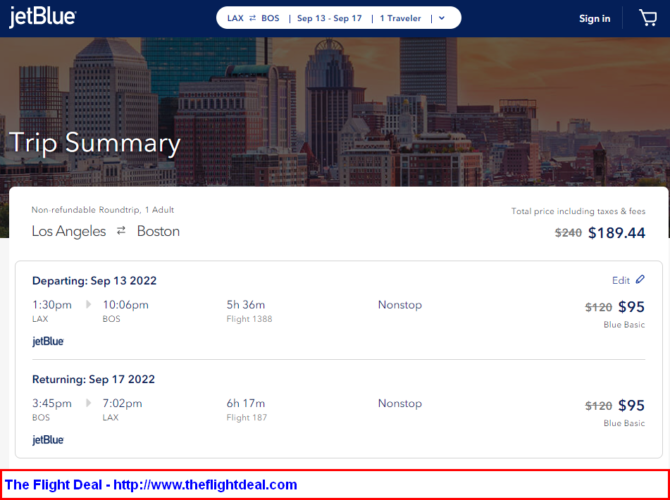The width and height of the screenshot is (670, 500).
Task: Click Nonstop on the returning flight
Action: click(400, 403)
